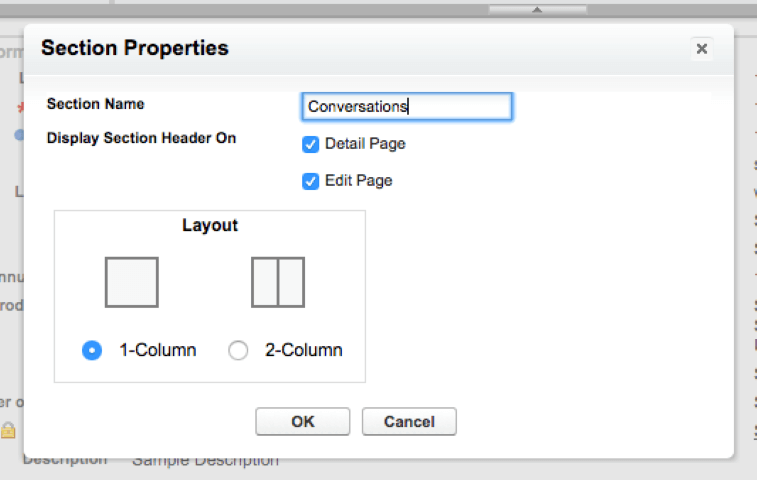Select the two-column layout icon
The width and height of the screenshot is (757, 480).
pos(278,282)
